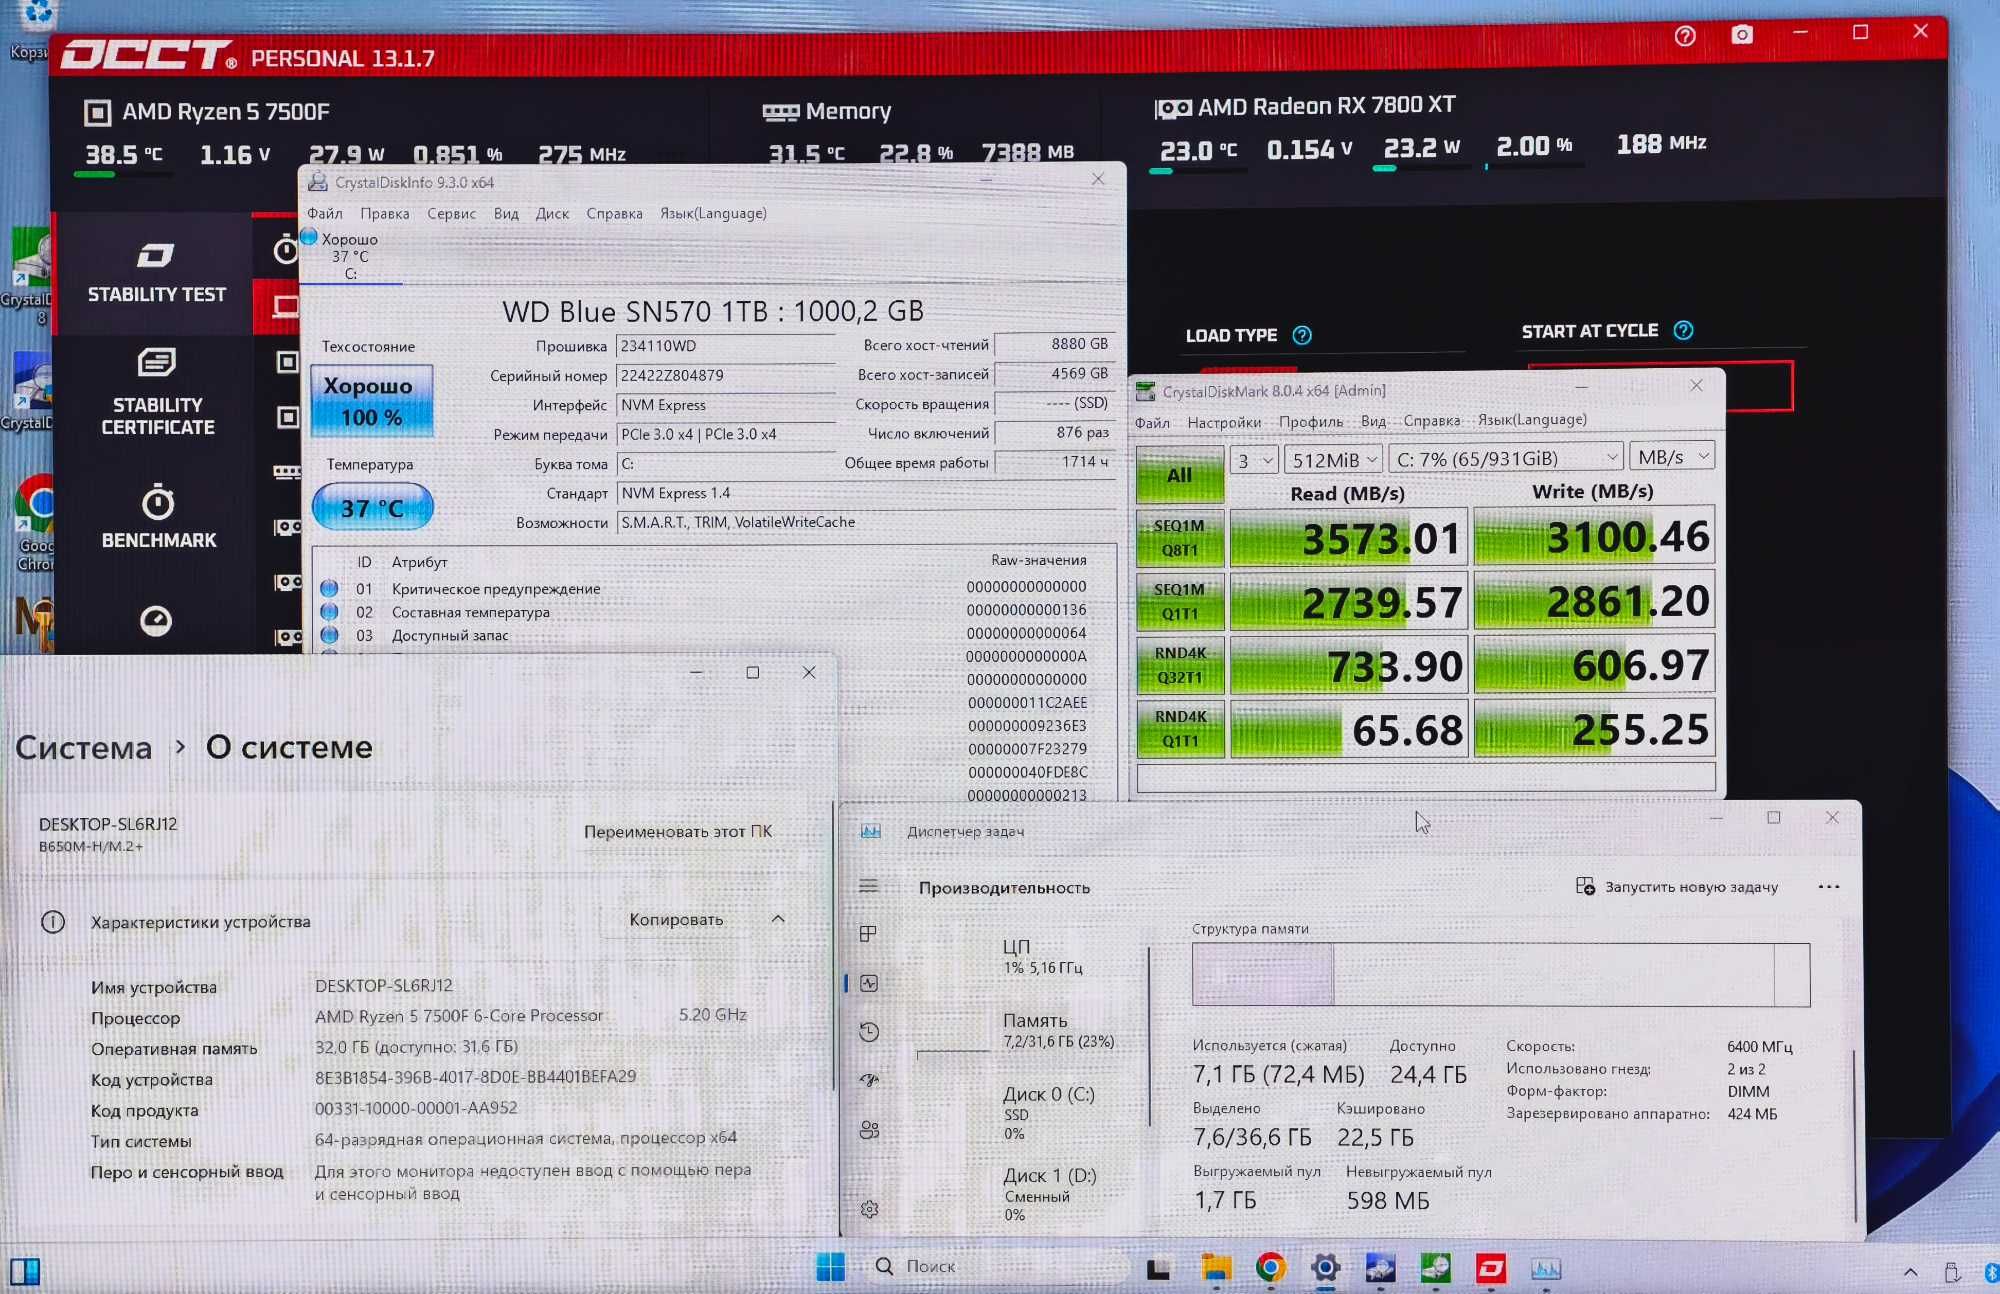Open Task Manager hamburger navigation menu

(869, 886)
